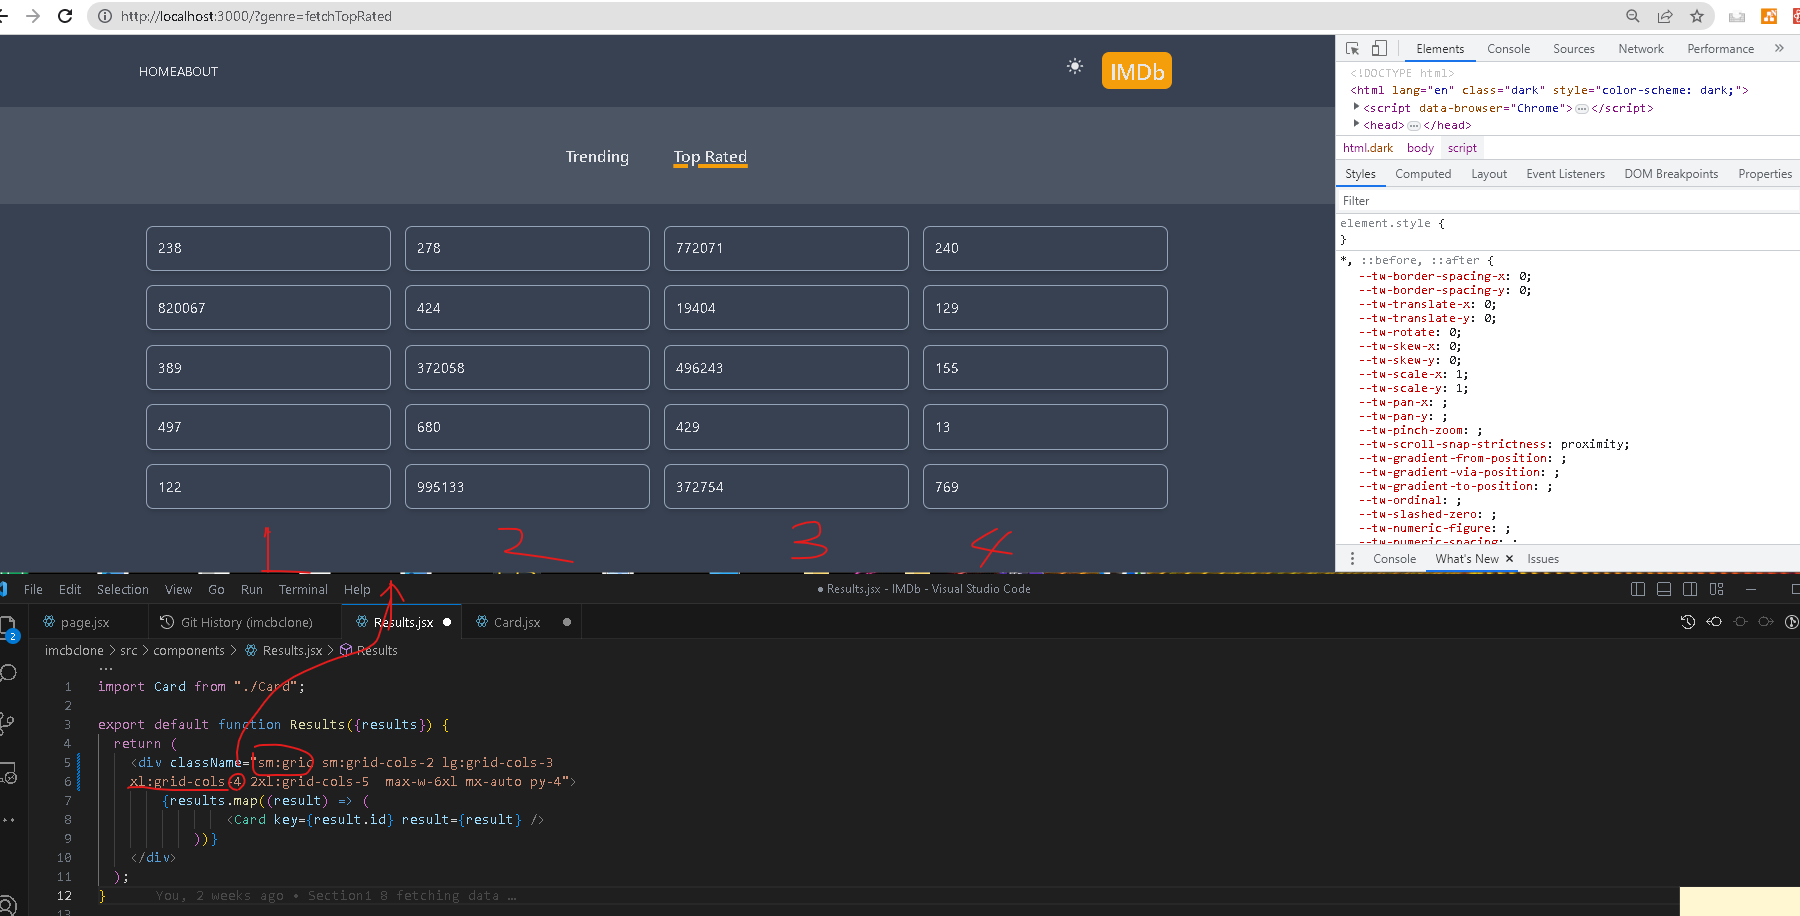Switch to the Card.jsx editor tab
Image resolution: width=1800 pixels, height=916 pixels.
[517, 622]
